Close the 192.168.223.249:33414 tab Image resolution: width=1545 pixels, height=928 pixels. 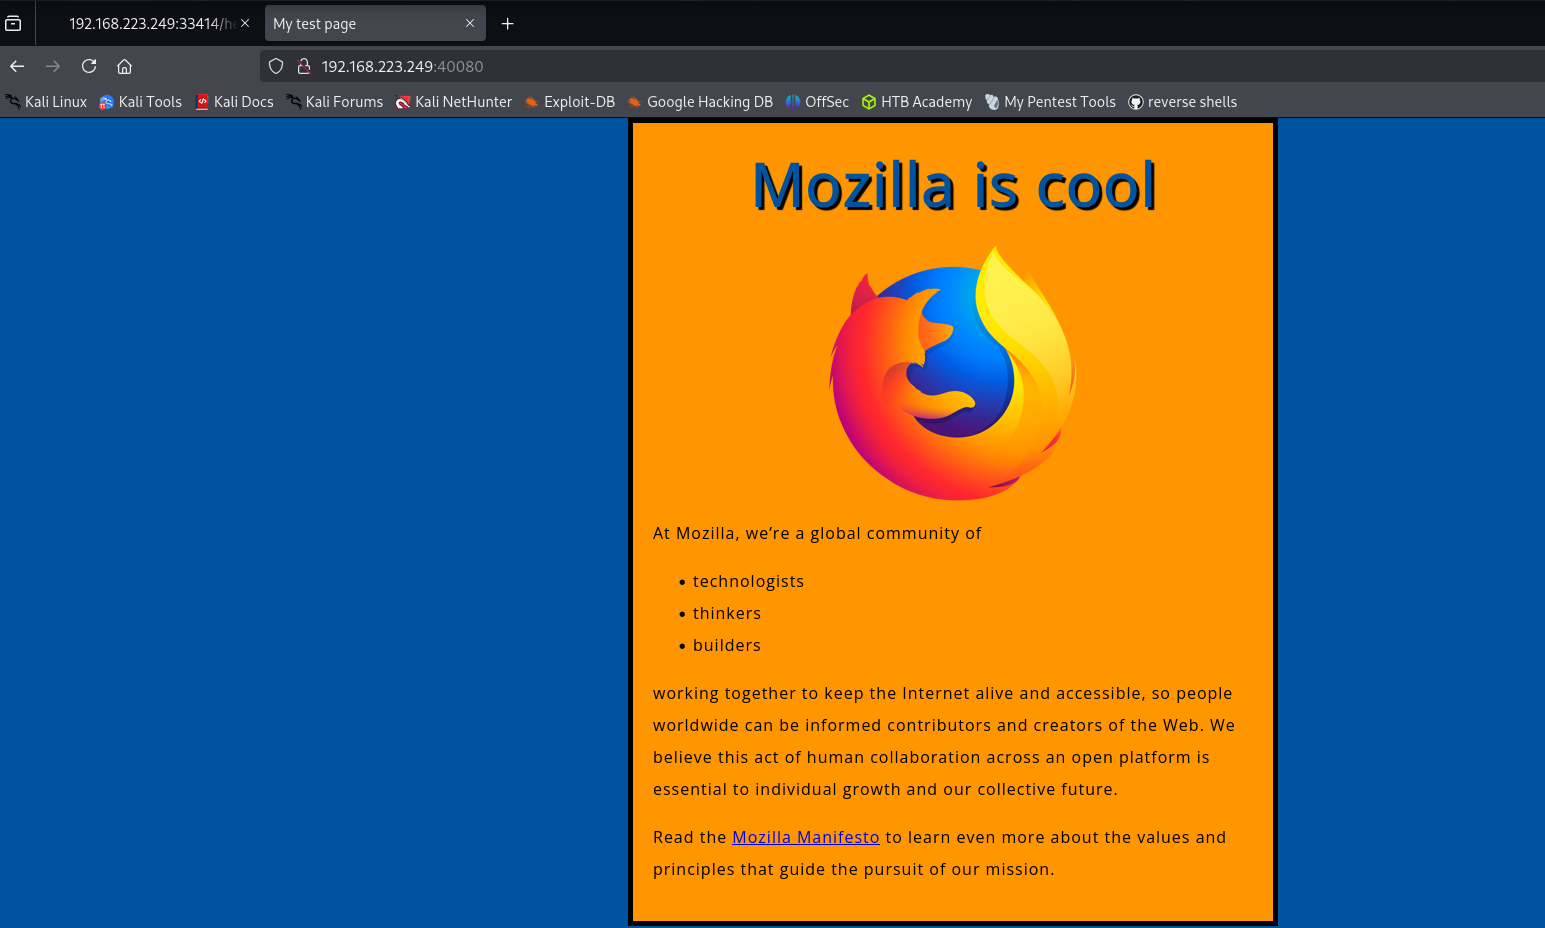tap(245, 23)
